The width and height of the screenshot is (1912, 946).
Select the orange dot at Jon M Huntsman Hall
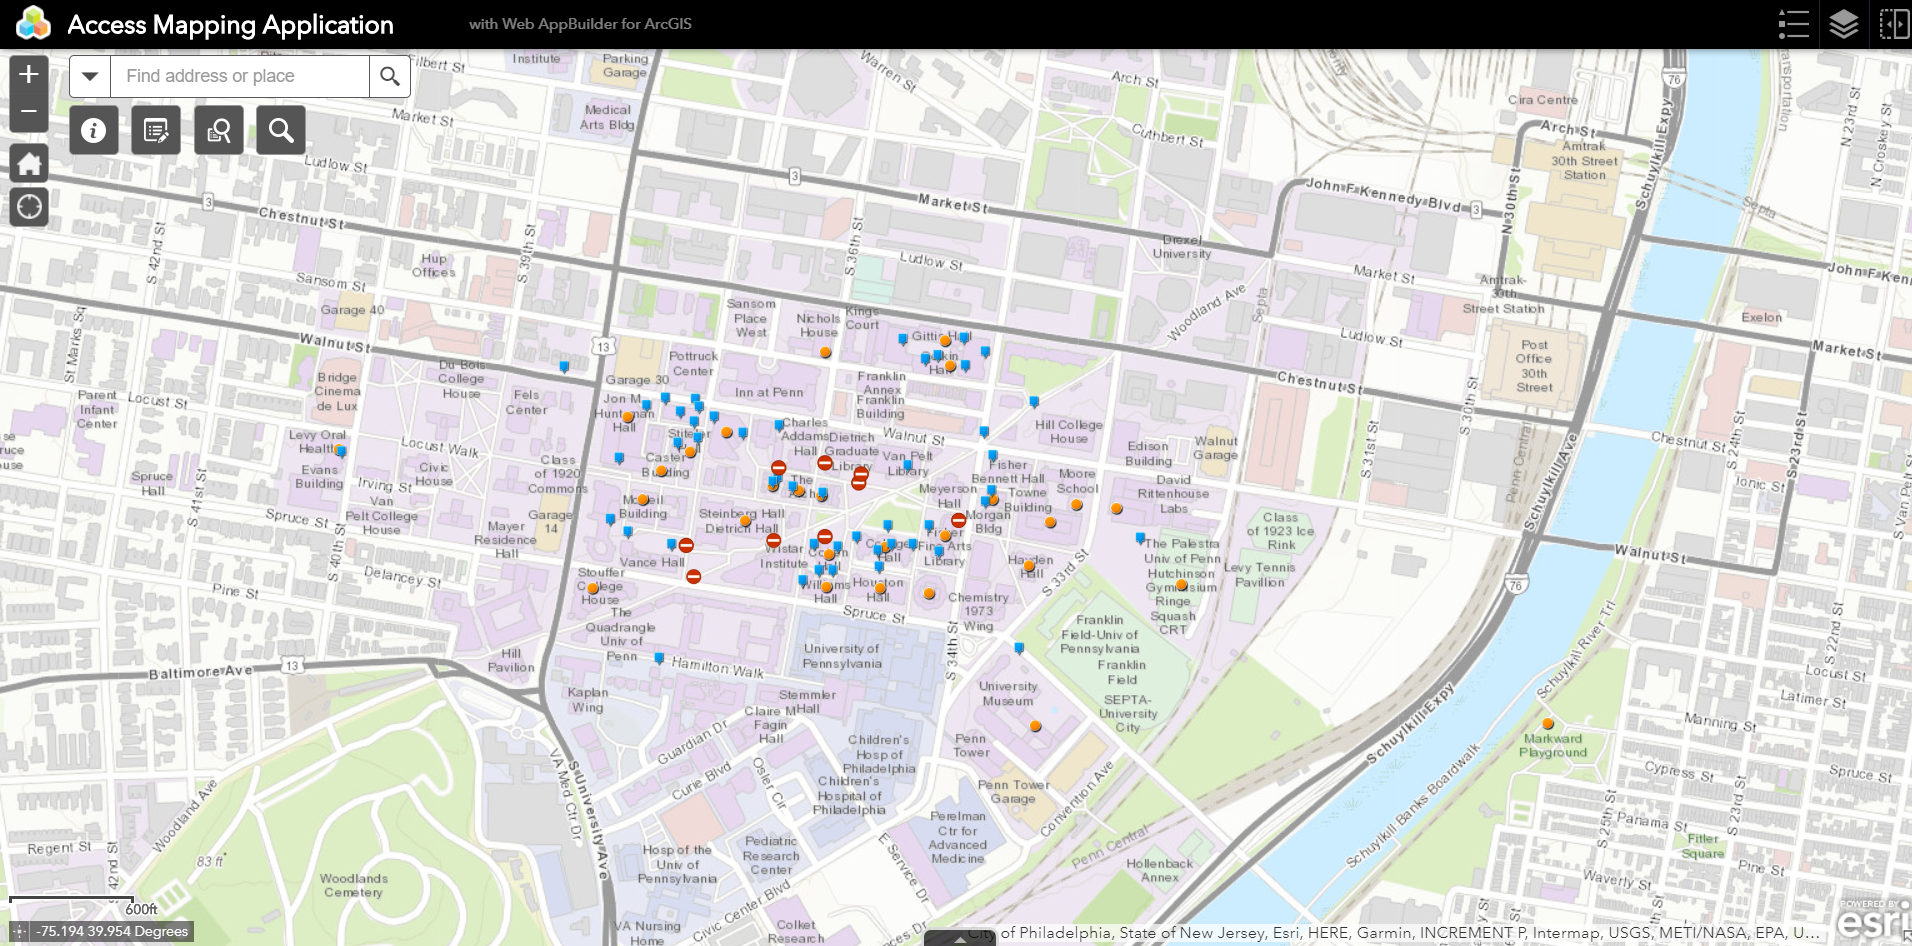click(x=628, y=418)
